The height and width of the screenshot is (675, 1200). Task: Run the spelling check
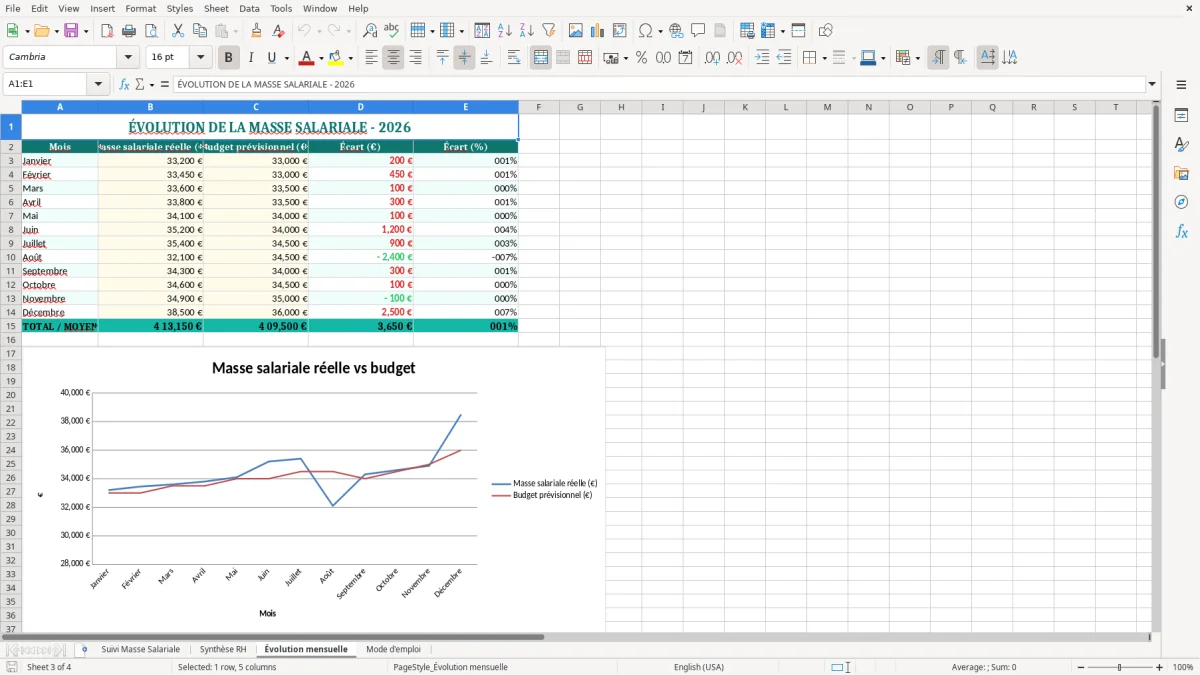pyautogui.click(x=392, y=31)
